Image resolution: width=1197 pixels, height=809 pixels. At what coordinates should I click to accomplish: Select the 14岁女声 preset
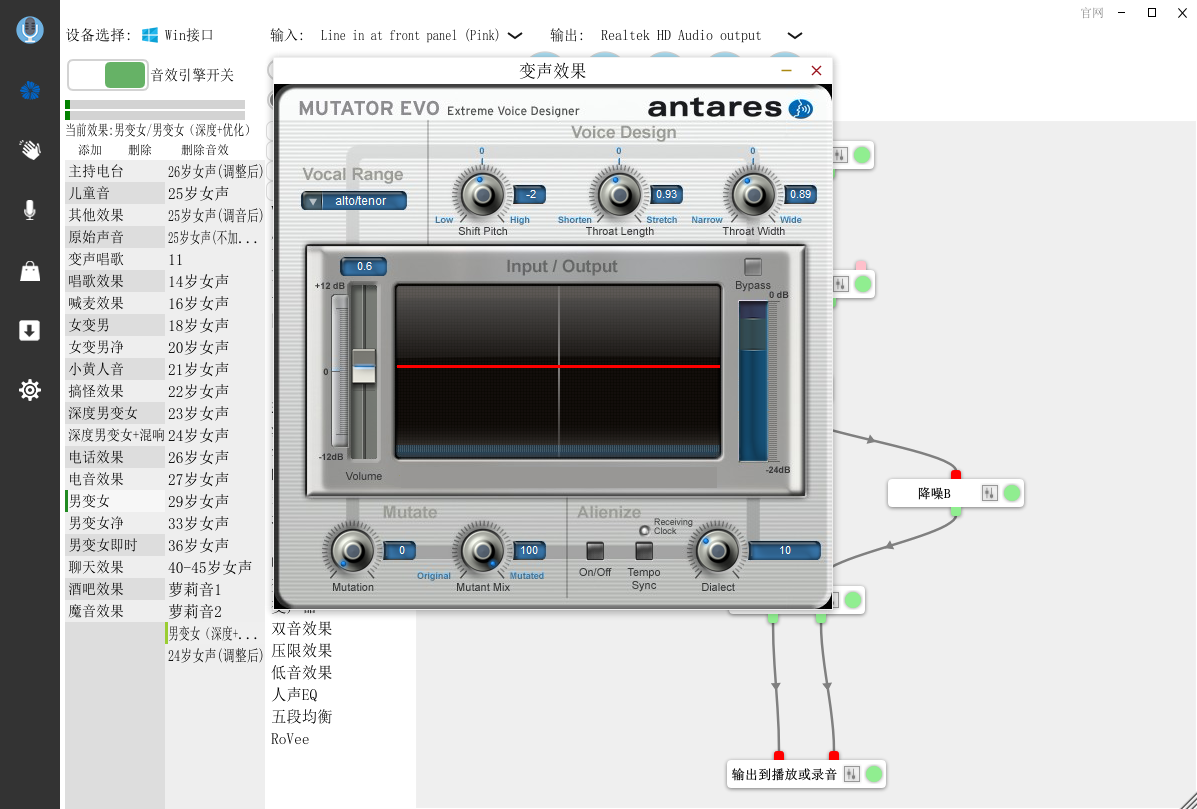tap(215, 282)
